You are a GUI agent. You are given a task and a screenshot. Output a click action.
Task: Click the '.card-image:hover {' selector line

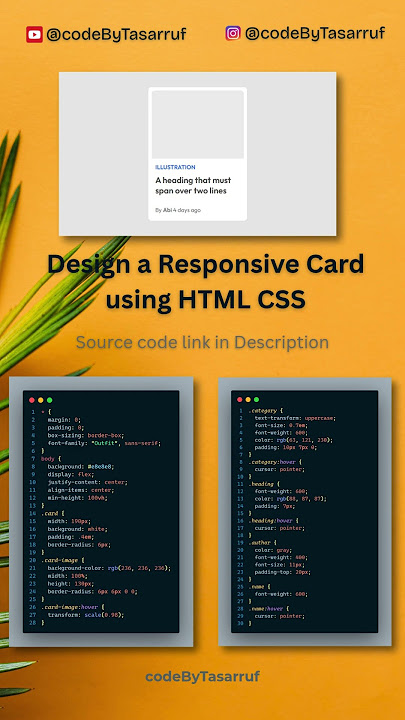click(x=73, y=607)
